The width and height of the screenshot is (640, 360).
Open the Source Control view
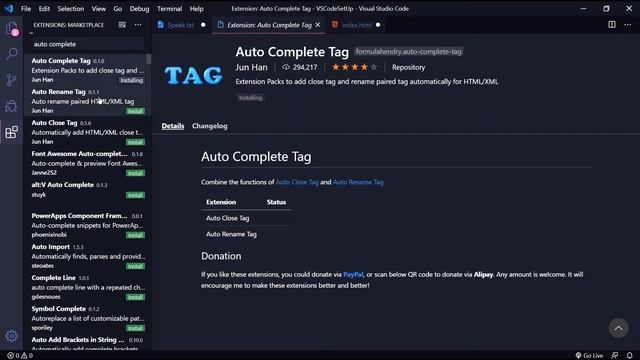[x=11, y=80]
